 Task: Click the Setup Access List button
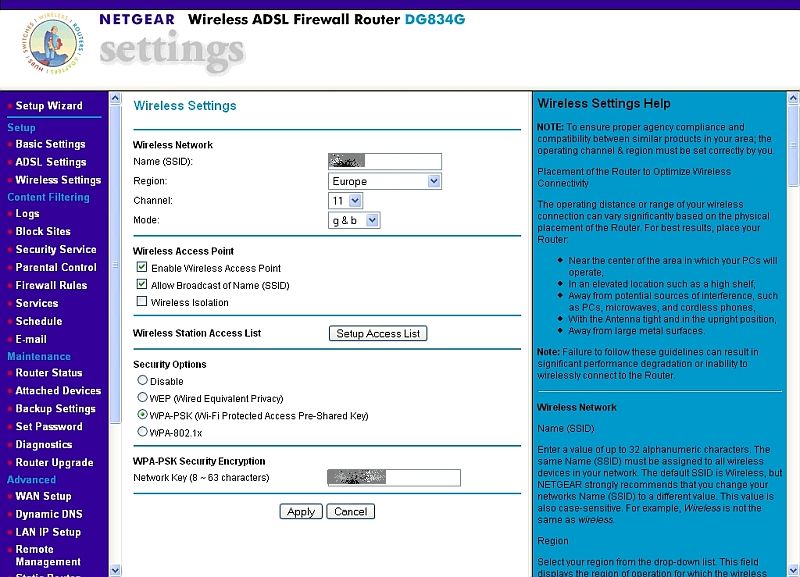[x=378, y=334]
